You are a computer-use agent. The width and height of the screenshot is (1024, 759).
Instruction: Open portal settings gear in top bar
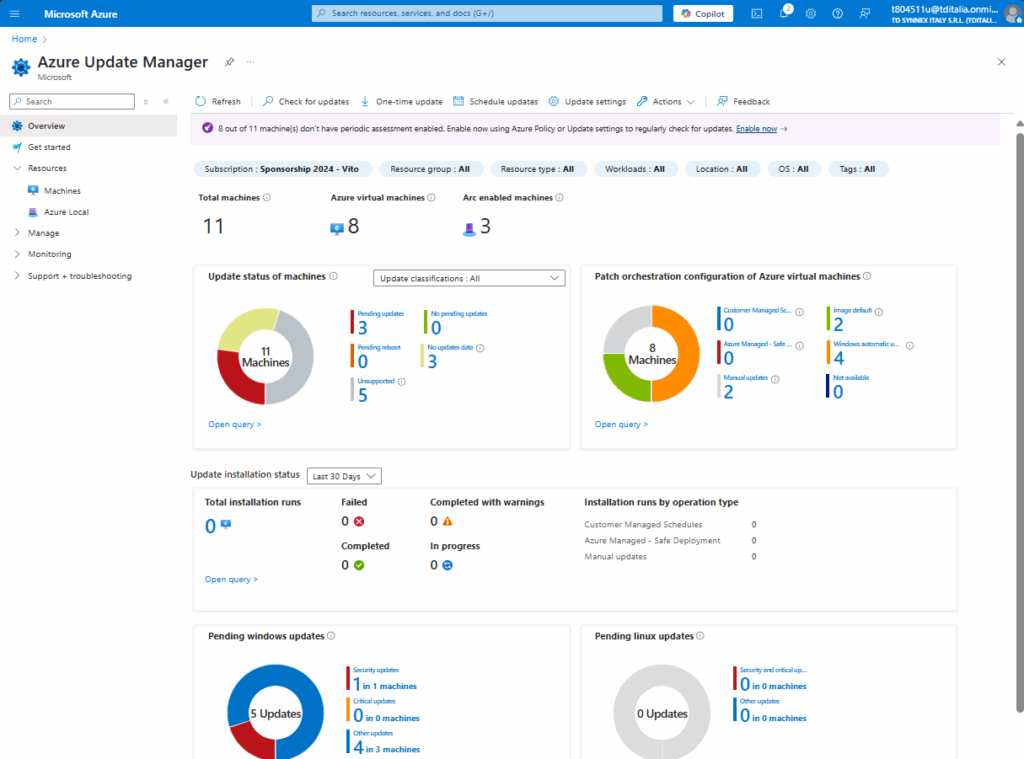[810, 14]
